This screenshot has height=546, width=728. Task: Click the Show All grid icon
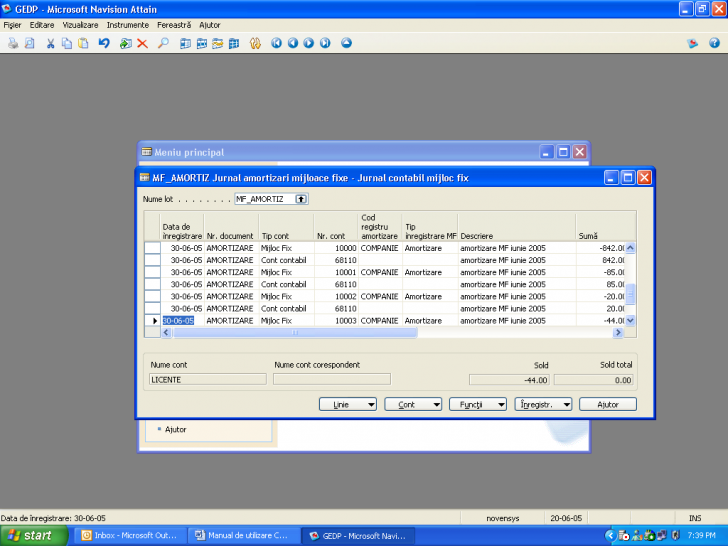[234, 43]
